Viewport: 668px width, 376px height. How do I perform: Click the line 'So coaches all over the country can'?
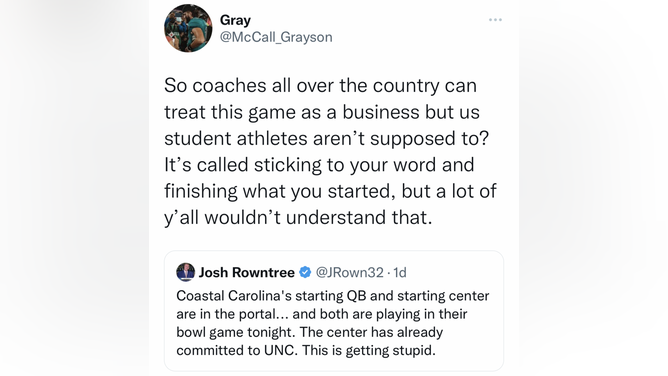tap(320, 86)
